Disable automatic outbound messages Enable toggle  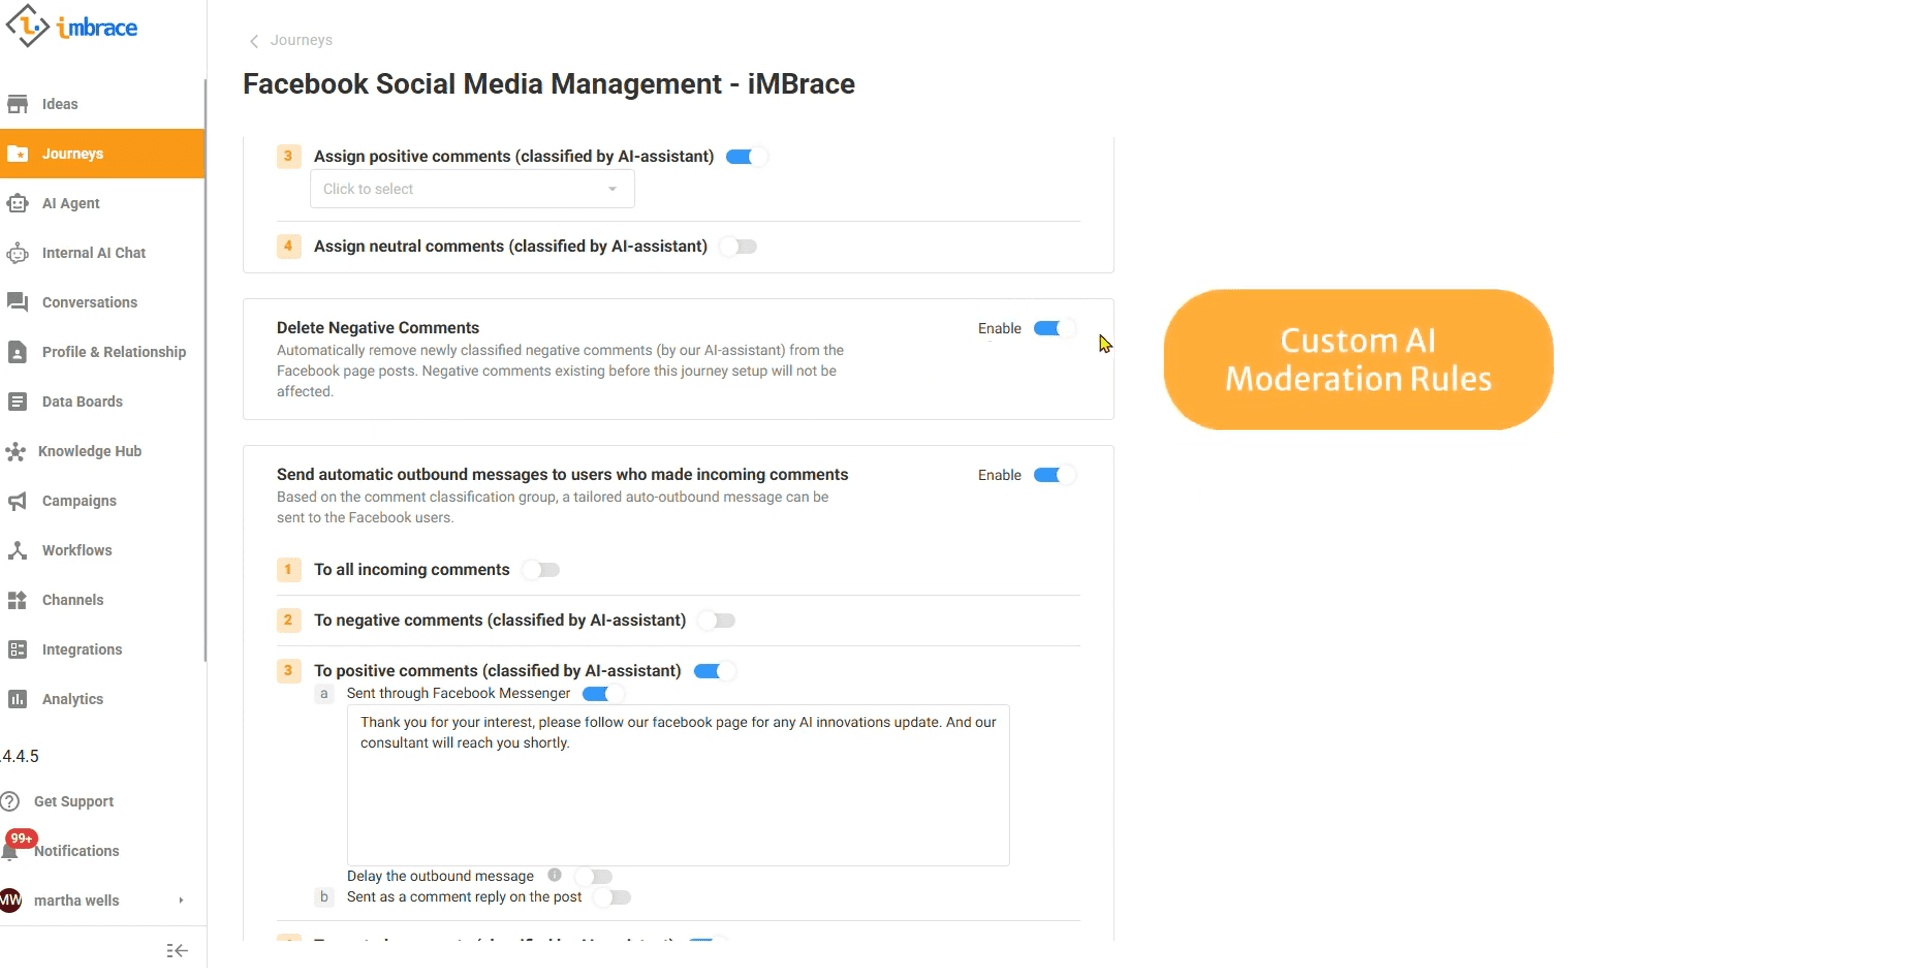pos(1053,475)
